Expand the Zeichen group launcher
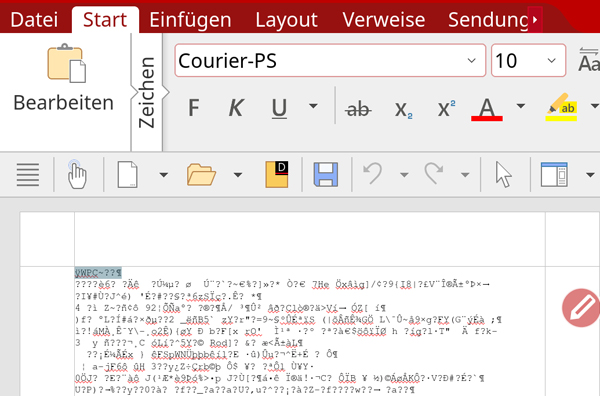 147,92
